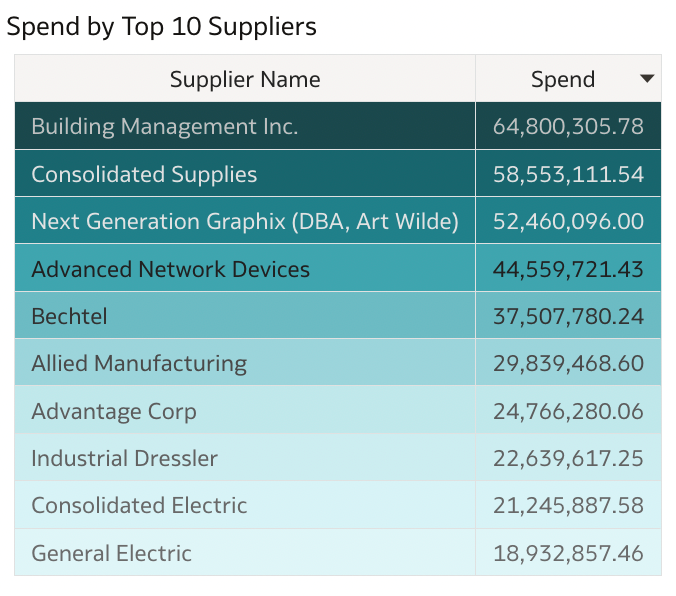This screenshot has height=596, width=676.
Task: Click the Consolidated Supplies supplier cell
Action: 144,175
